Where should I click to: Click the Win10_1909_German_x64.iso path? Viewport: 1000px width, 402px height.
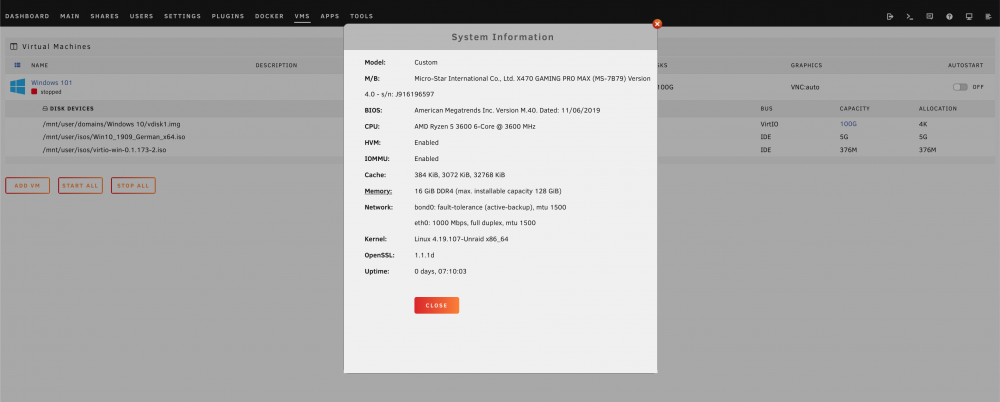114,137
